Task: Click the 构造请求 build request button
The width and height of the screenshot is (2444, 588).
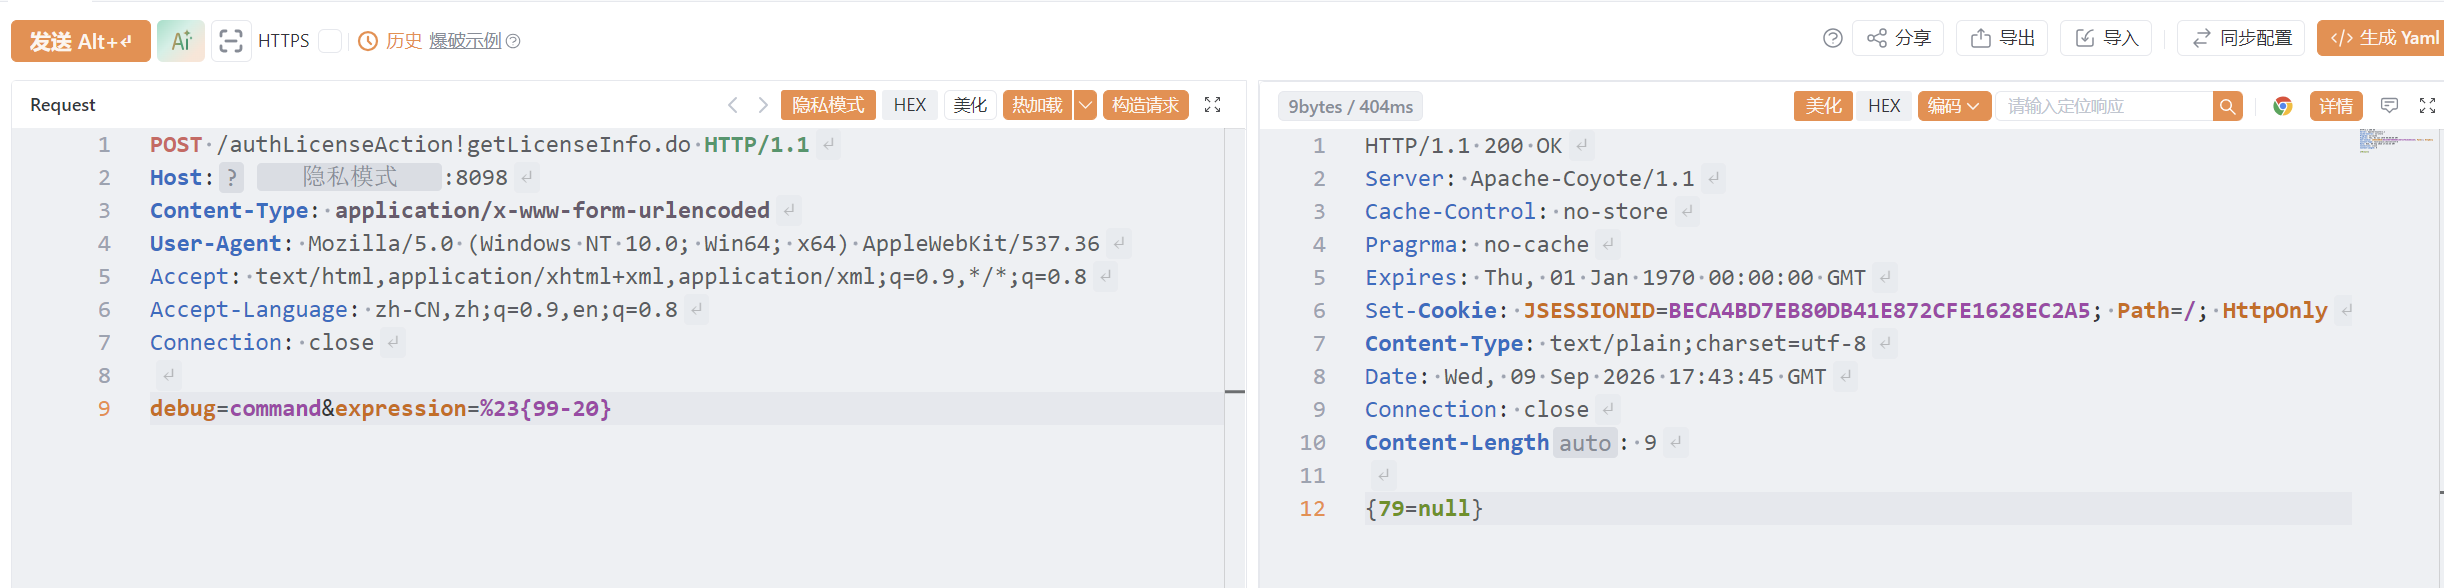Action: [1146, 105]
